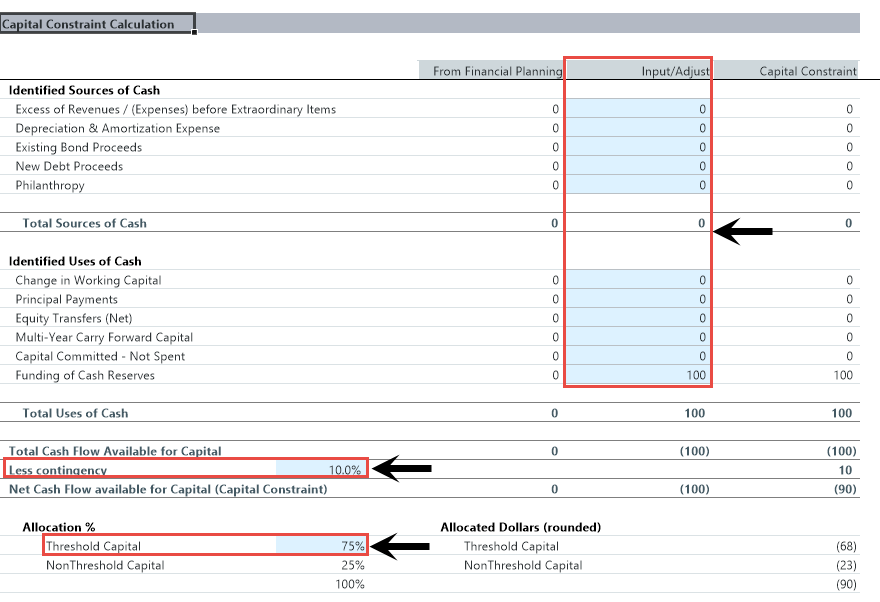The image size is (880, 602).
Task: Edit Multi-Year Carry Forward Capital input cell
Action: (x=638, y=337)
